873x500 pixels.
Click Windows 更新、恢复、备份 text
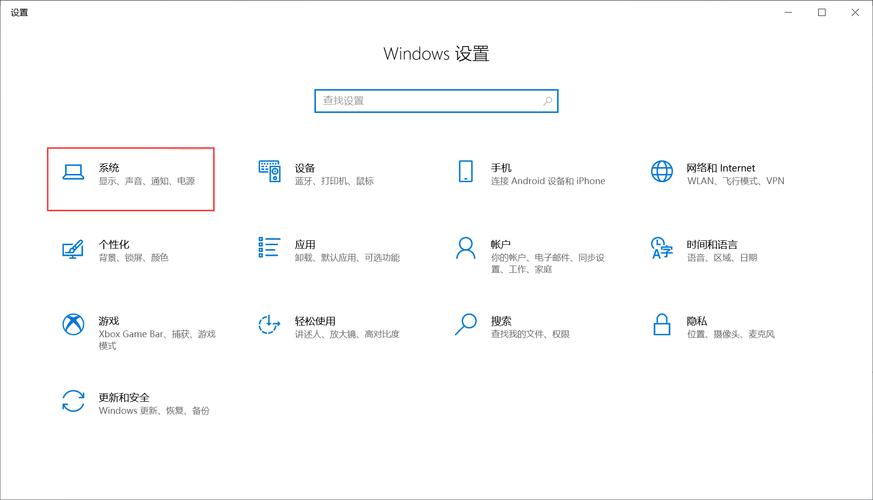(x=154, y=410)
